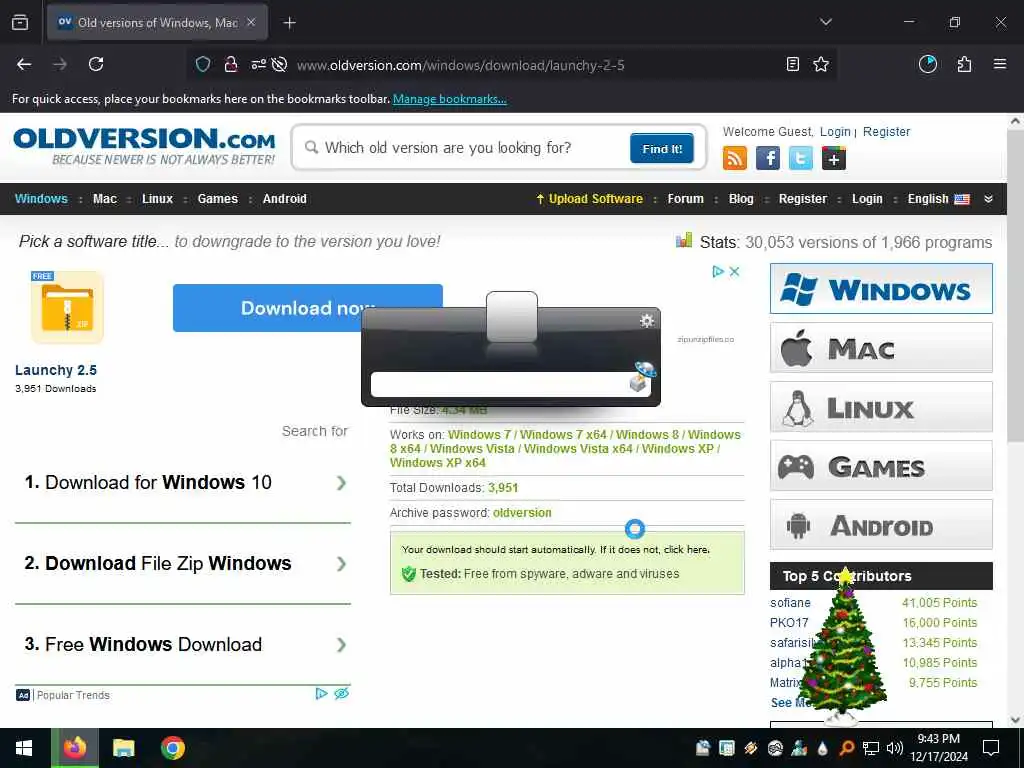Click the plus share icon
Image resolution: width=1024 pixels, height=768 pixels.
833,158
